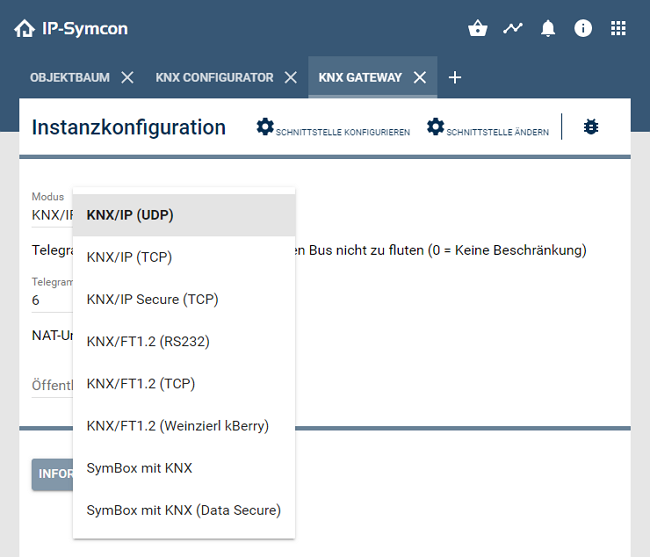Open the apps grid menu
The height and width of the screenshot is (557, 650).
click(618, 29)
